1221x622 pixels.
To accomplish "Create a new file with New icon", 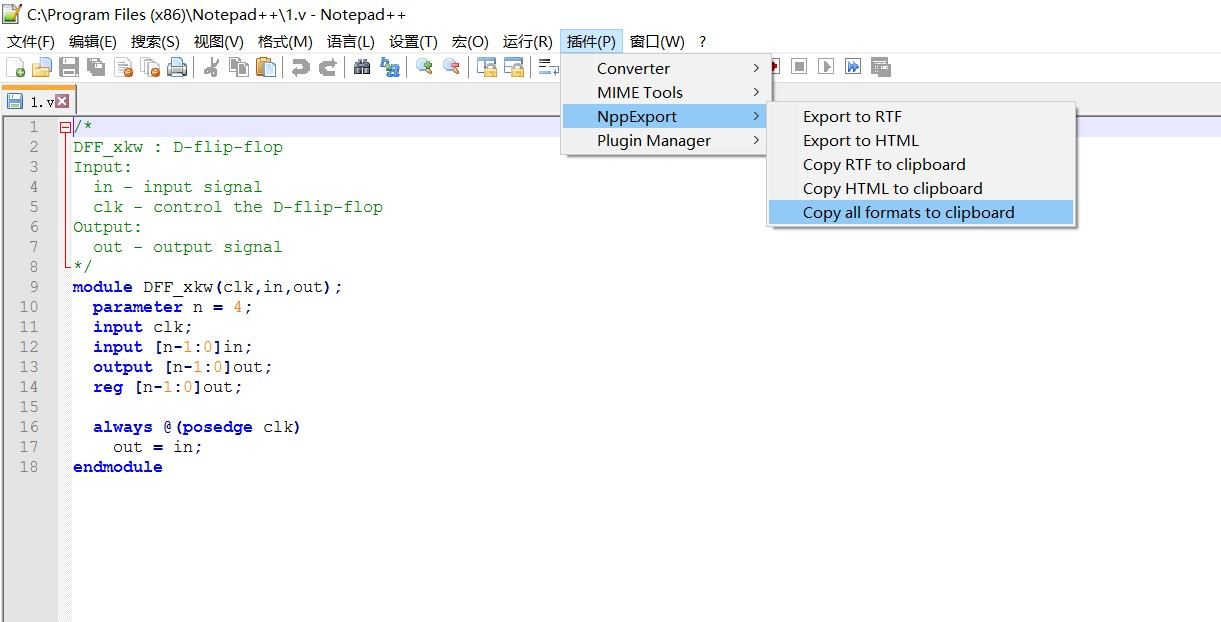I will click(x=16, y=68).
